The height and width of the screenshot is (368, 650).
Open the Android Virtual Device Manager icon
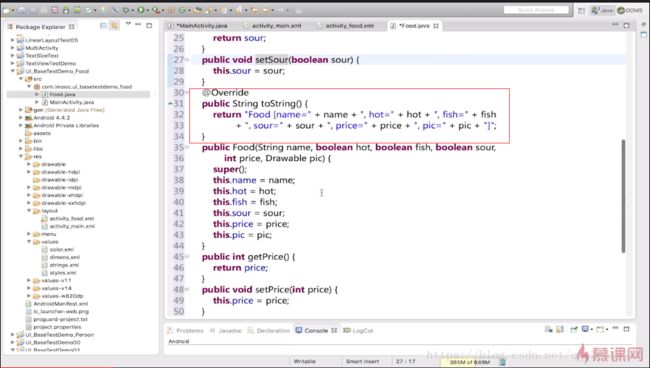coord(77,10)
